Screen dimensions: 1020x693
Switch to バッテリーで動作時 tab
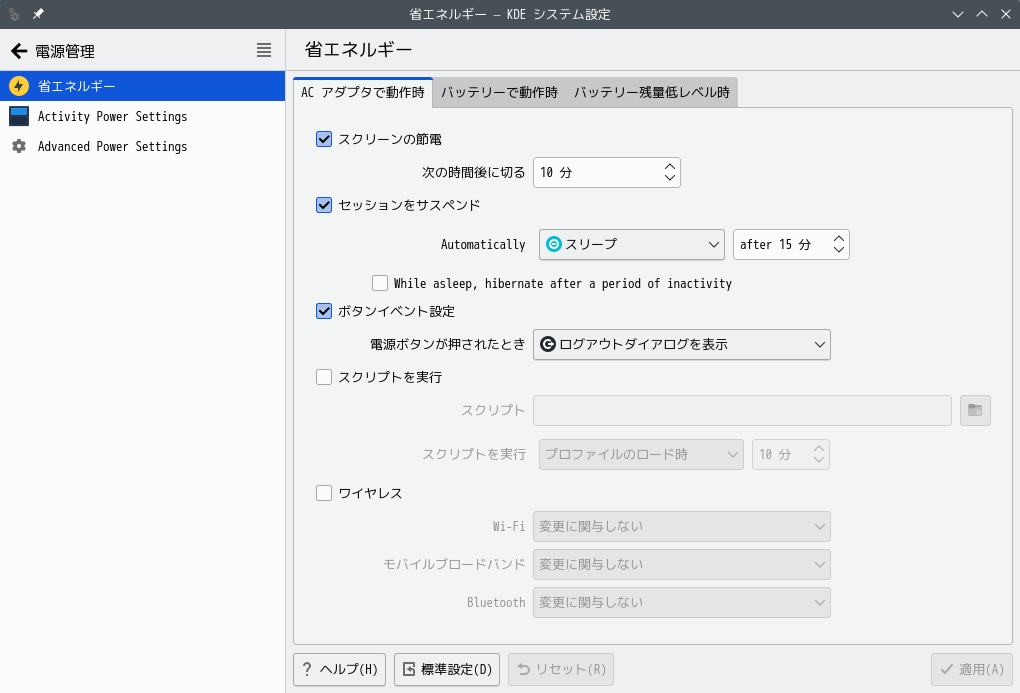499,92
